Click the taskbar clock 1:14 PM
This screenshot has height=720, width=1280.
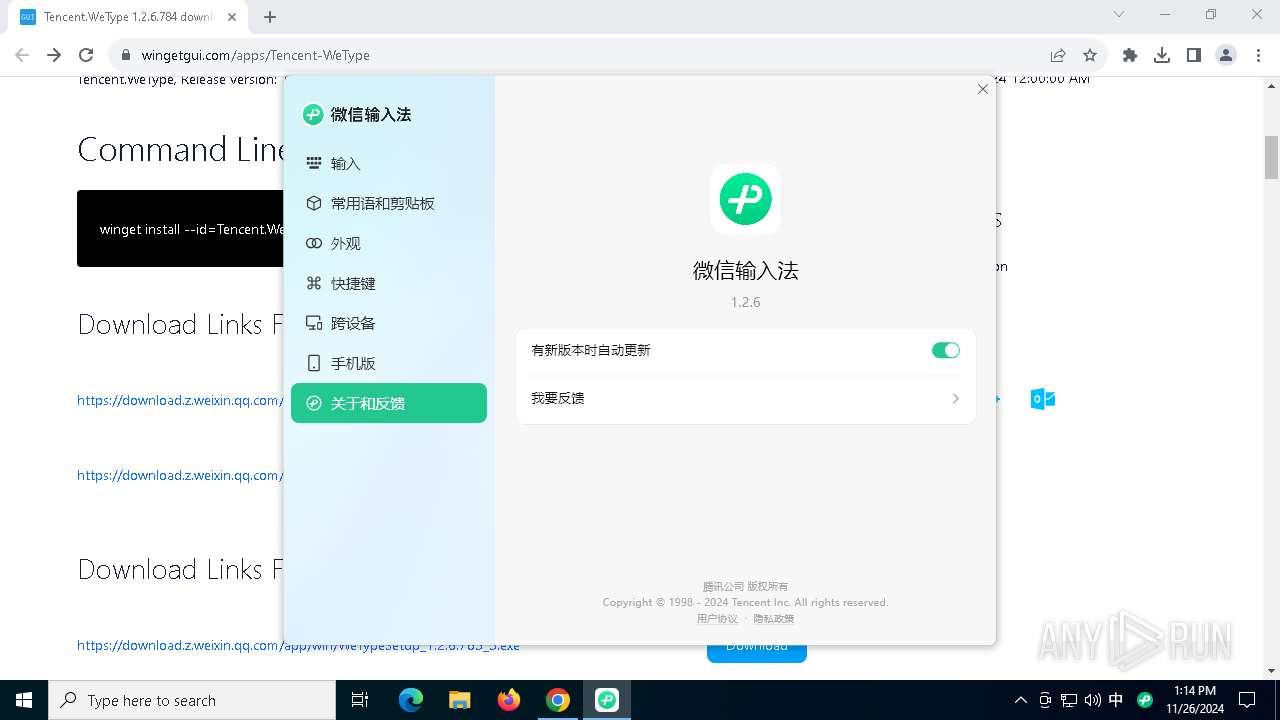pyautogui.click(x=1194, y=691)
